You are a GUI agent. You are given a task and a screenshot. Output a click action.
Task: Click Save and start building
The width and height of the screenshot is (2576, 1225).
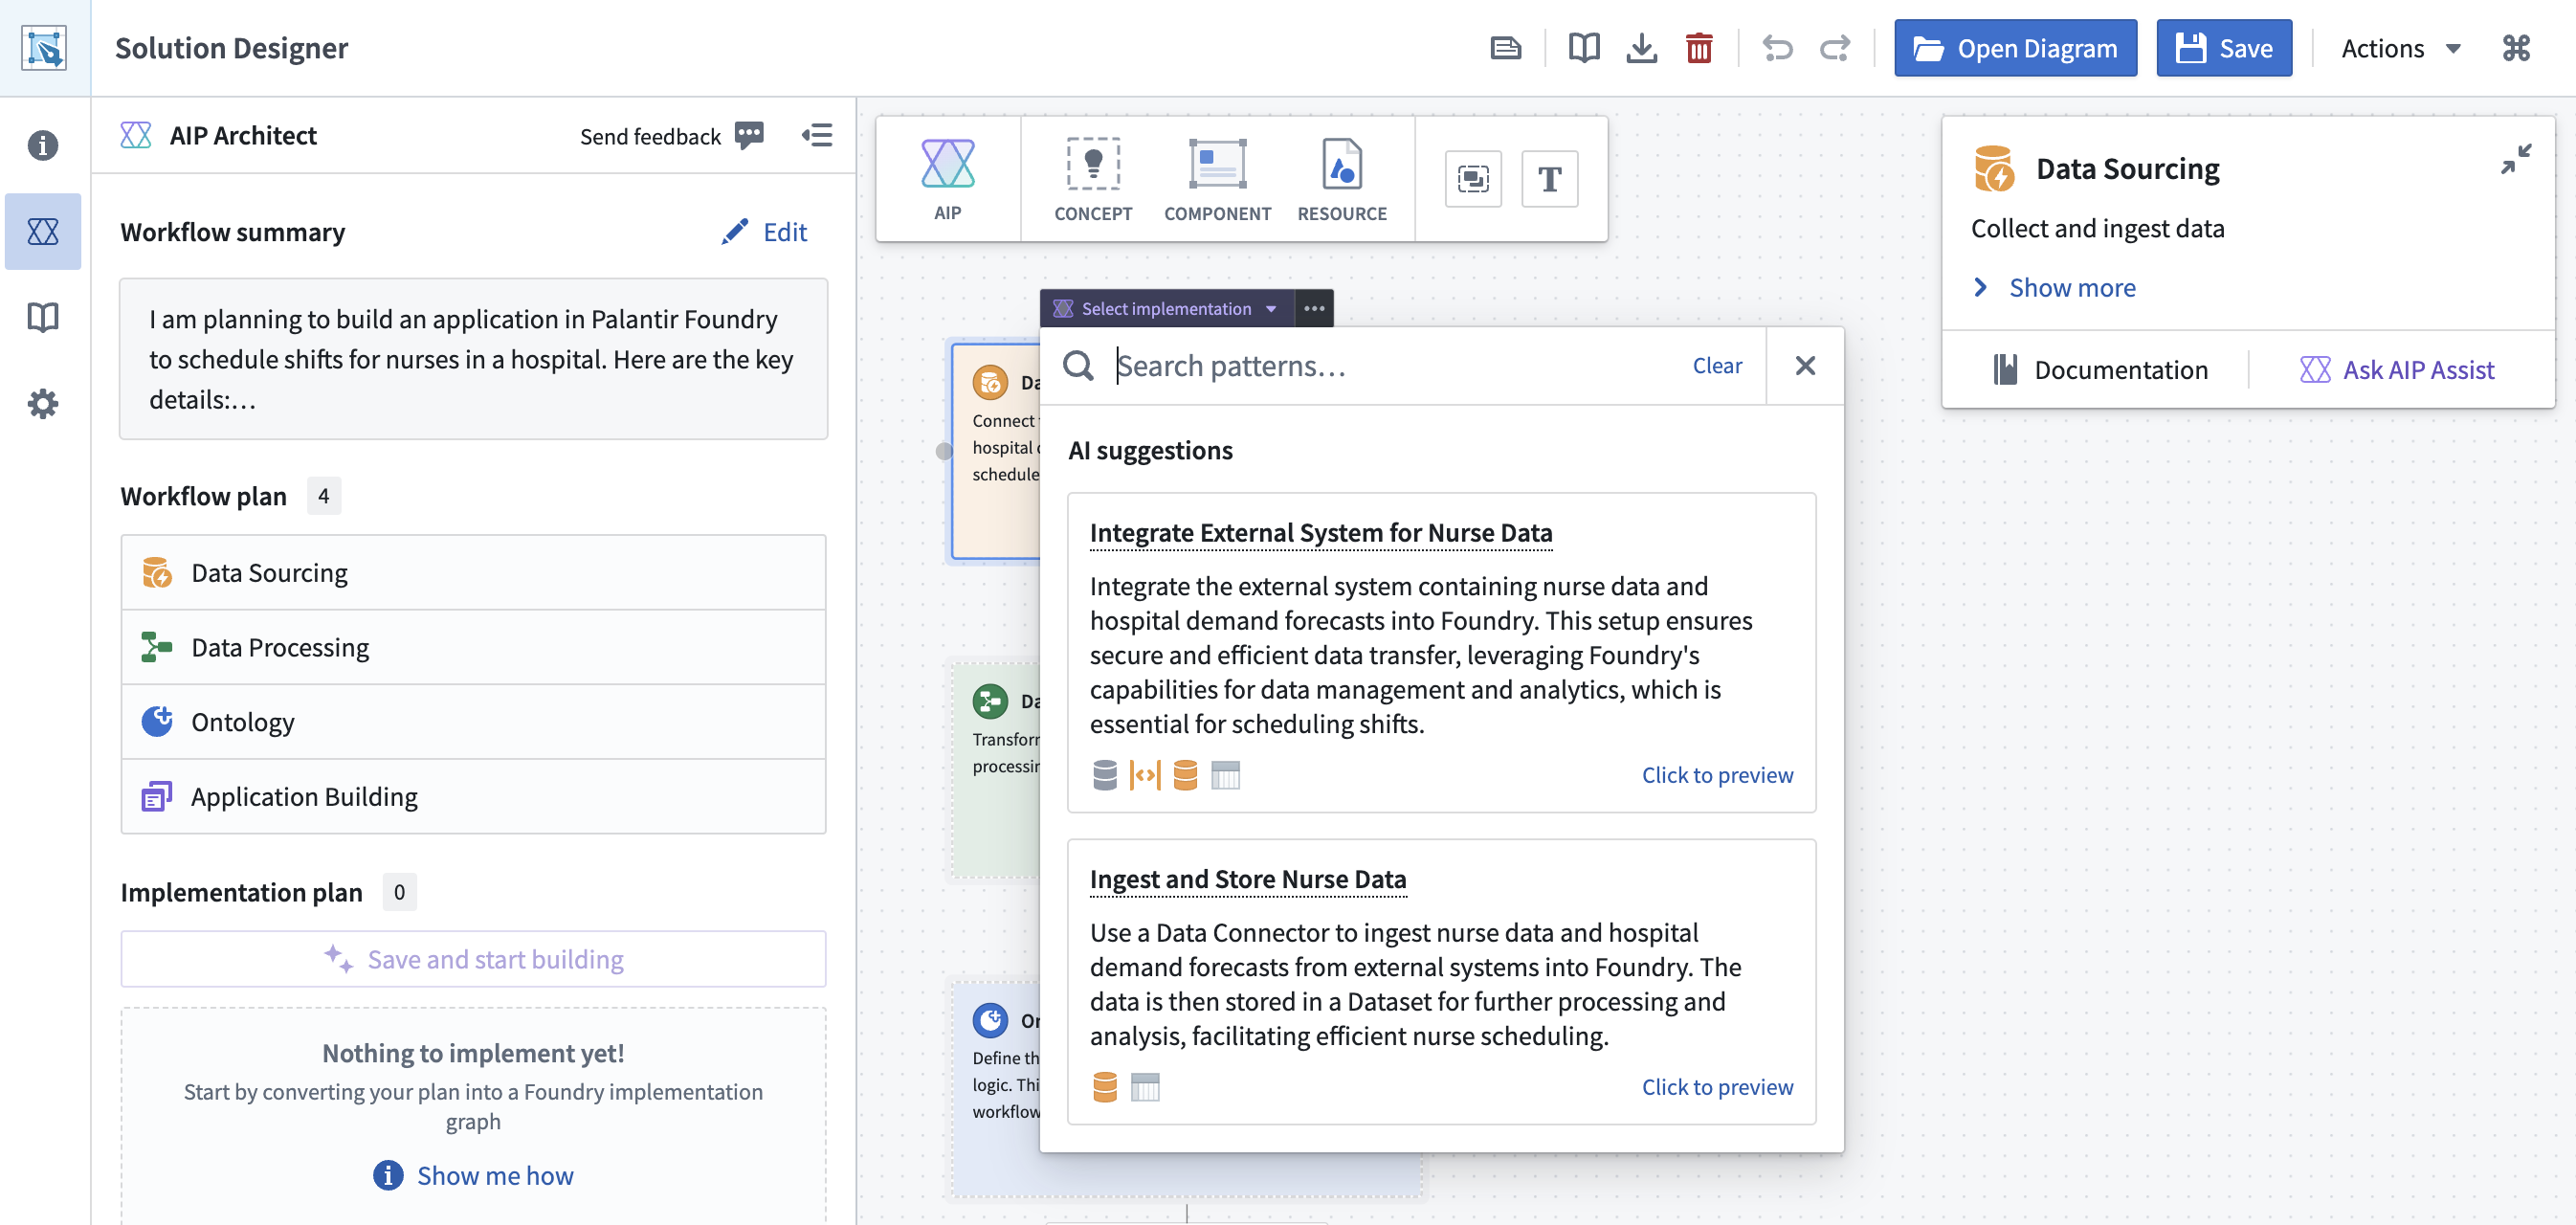click(473, 959)
